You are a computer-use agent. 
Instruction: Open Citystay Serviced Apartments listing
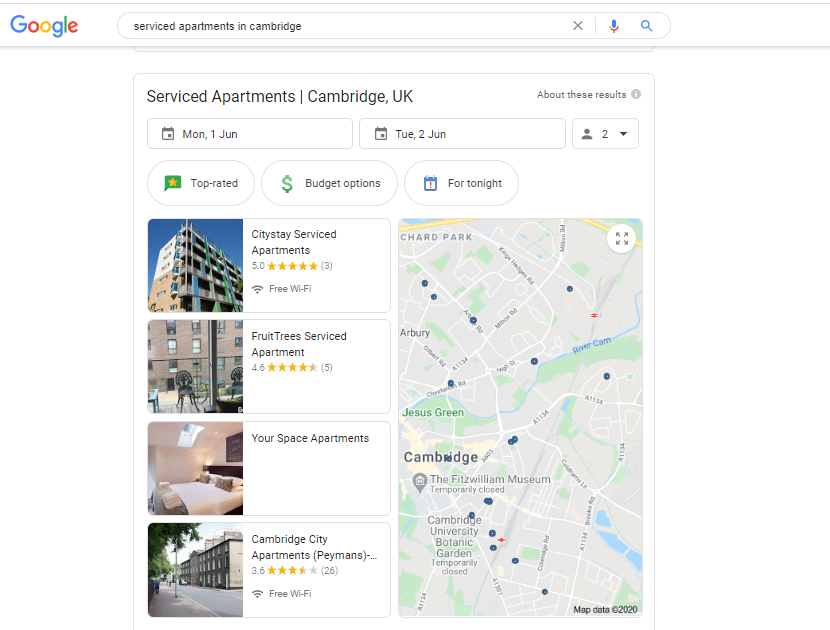pos(269,265)
